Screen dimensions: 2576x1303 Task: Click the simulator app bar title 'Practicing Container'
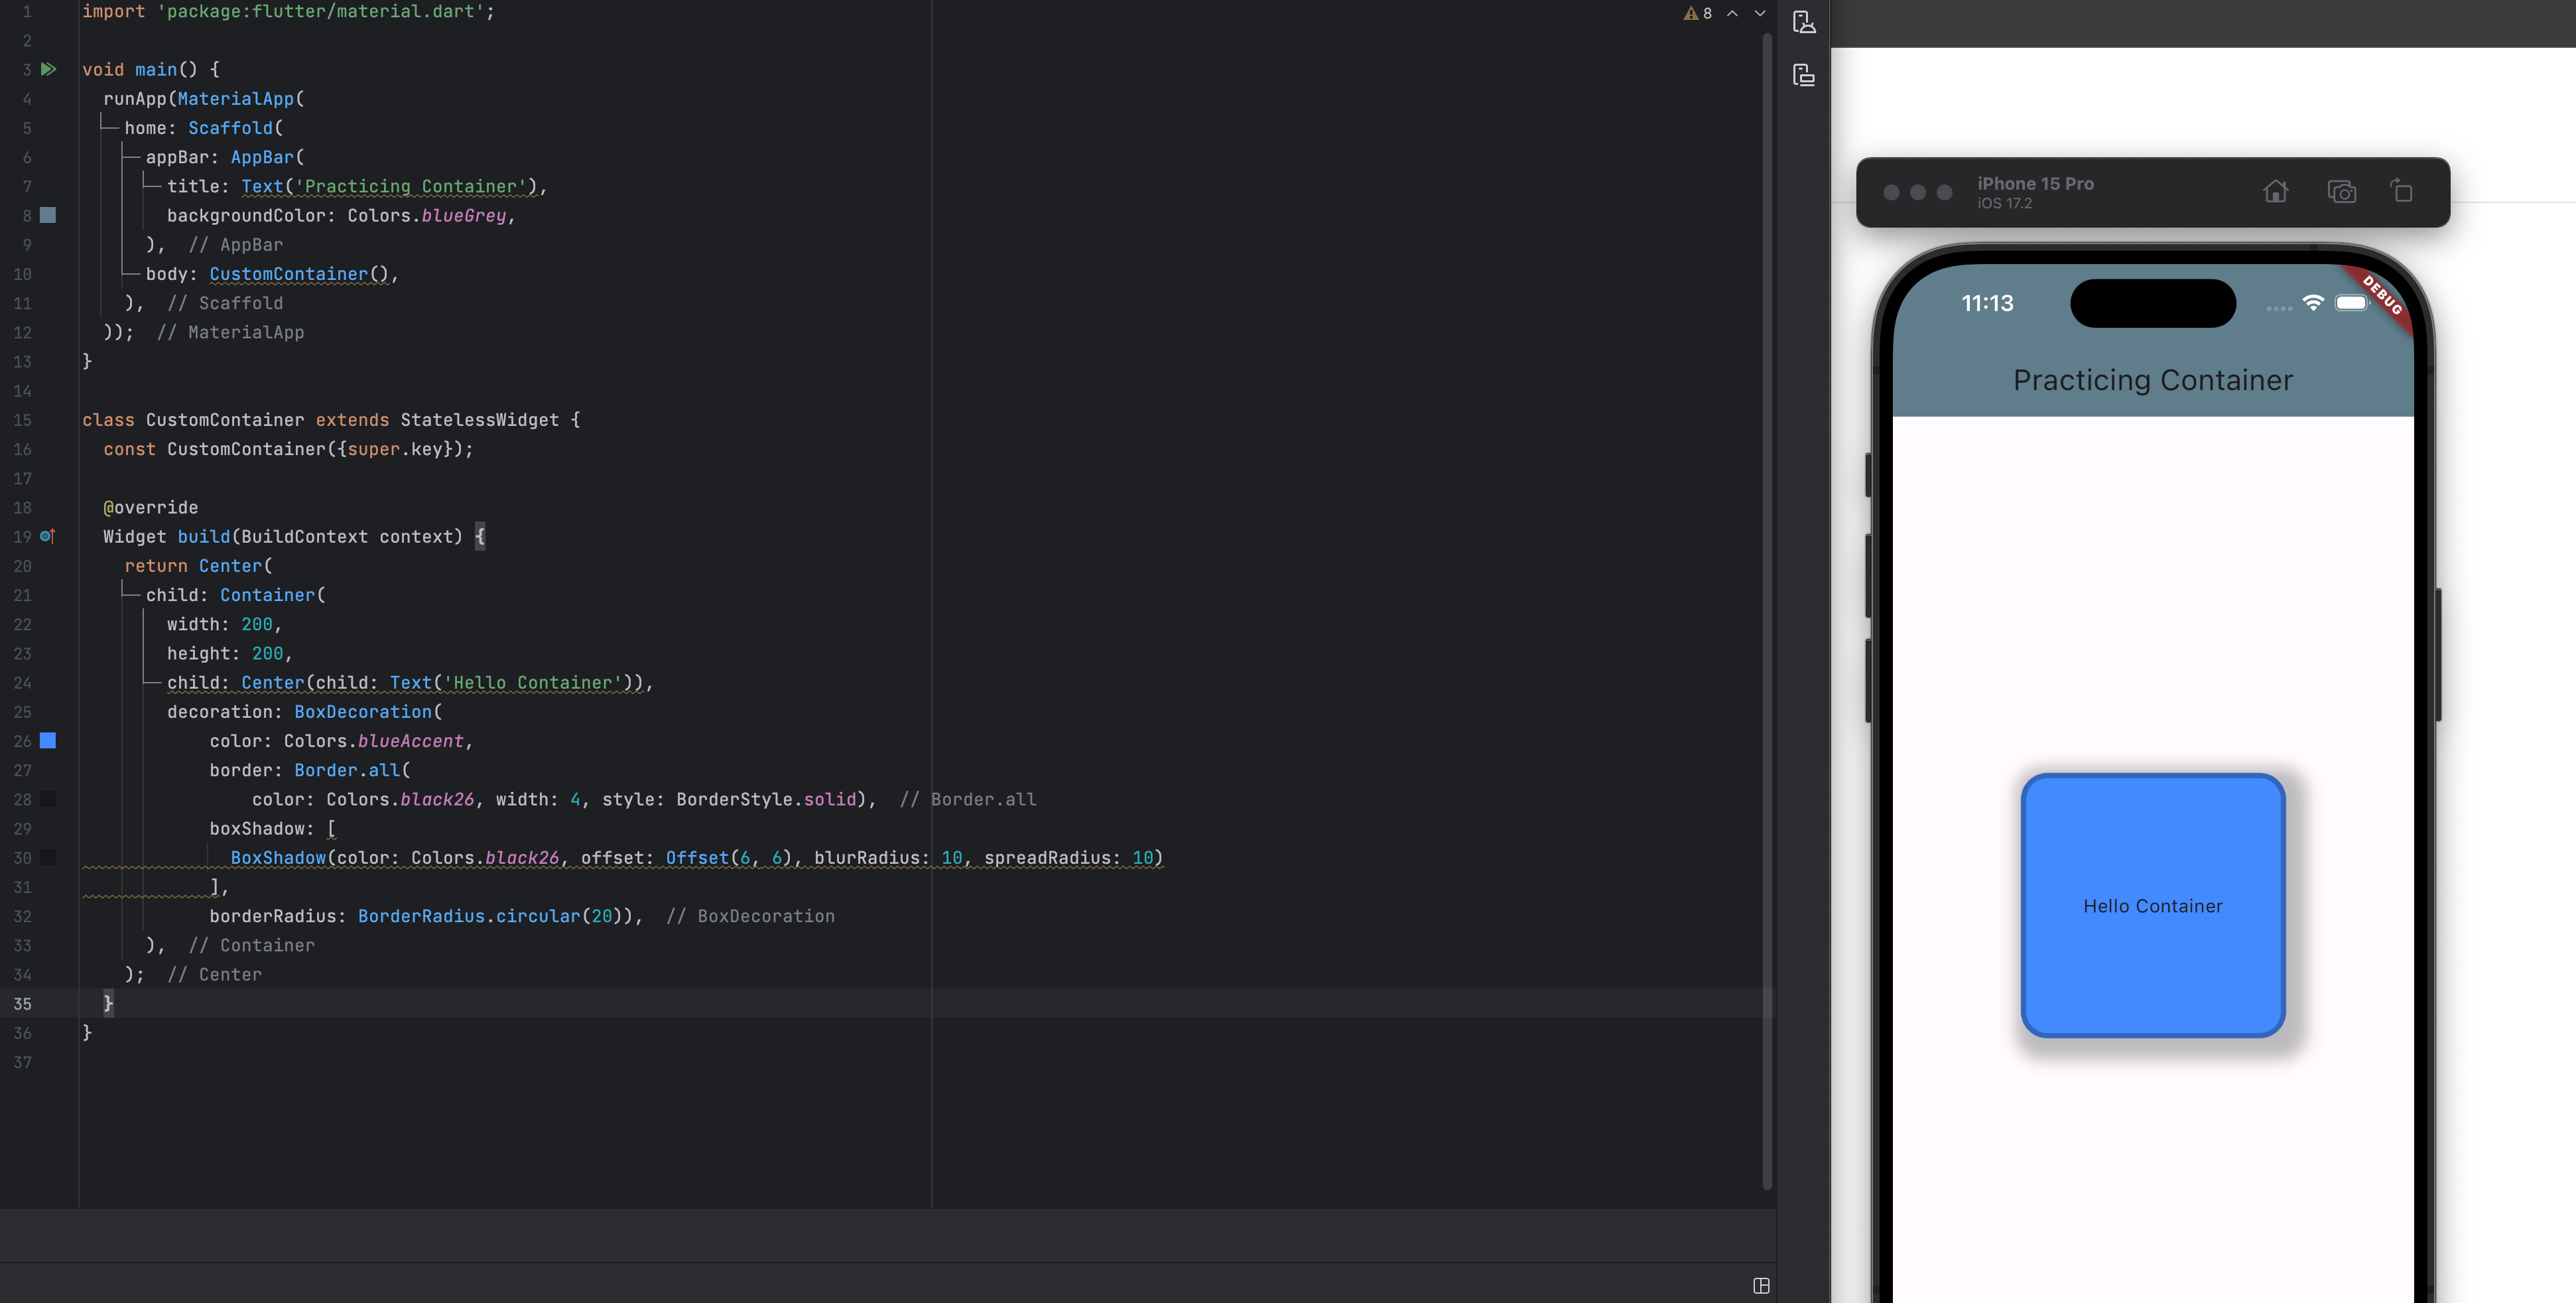tap(2152, 380)
